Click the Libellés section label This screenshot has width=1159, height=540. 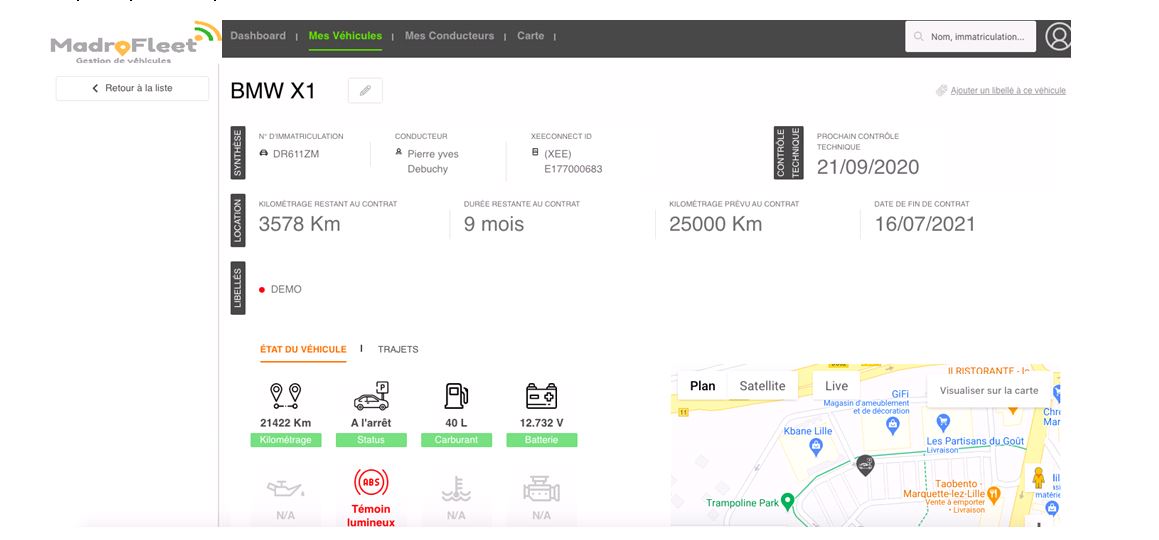pyautogui.click(x=238, y=288)
